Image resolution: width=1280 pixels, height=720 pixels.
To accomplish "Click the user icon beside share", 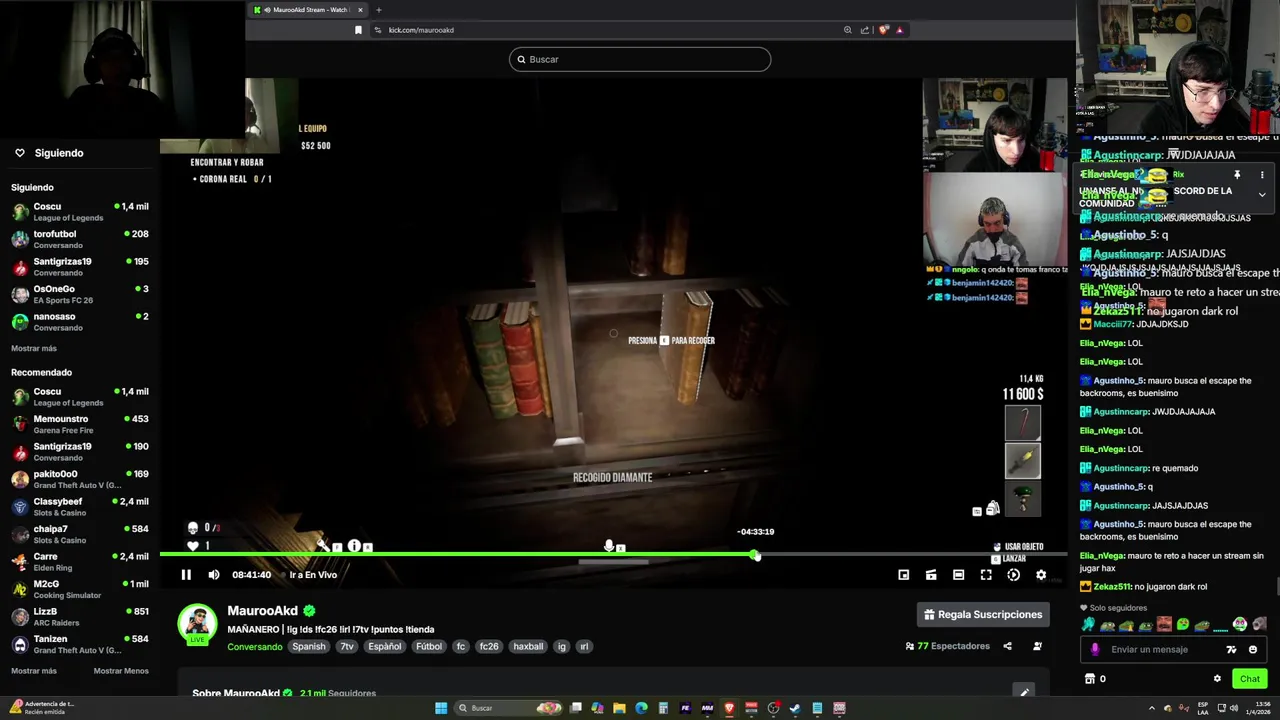I will tap(1037, 646).
